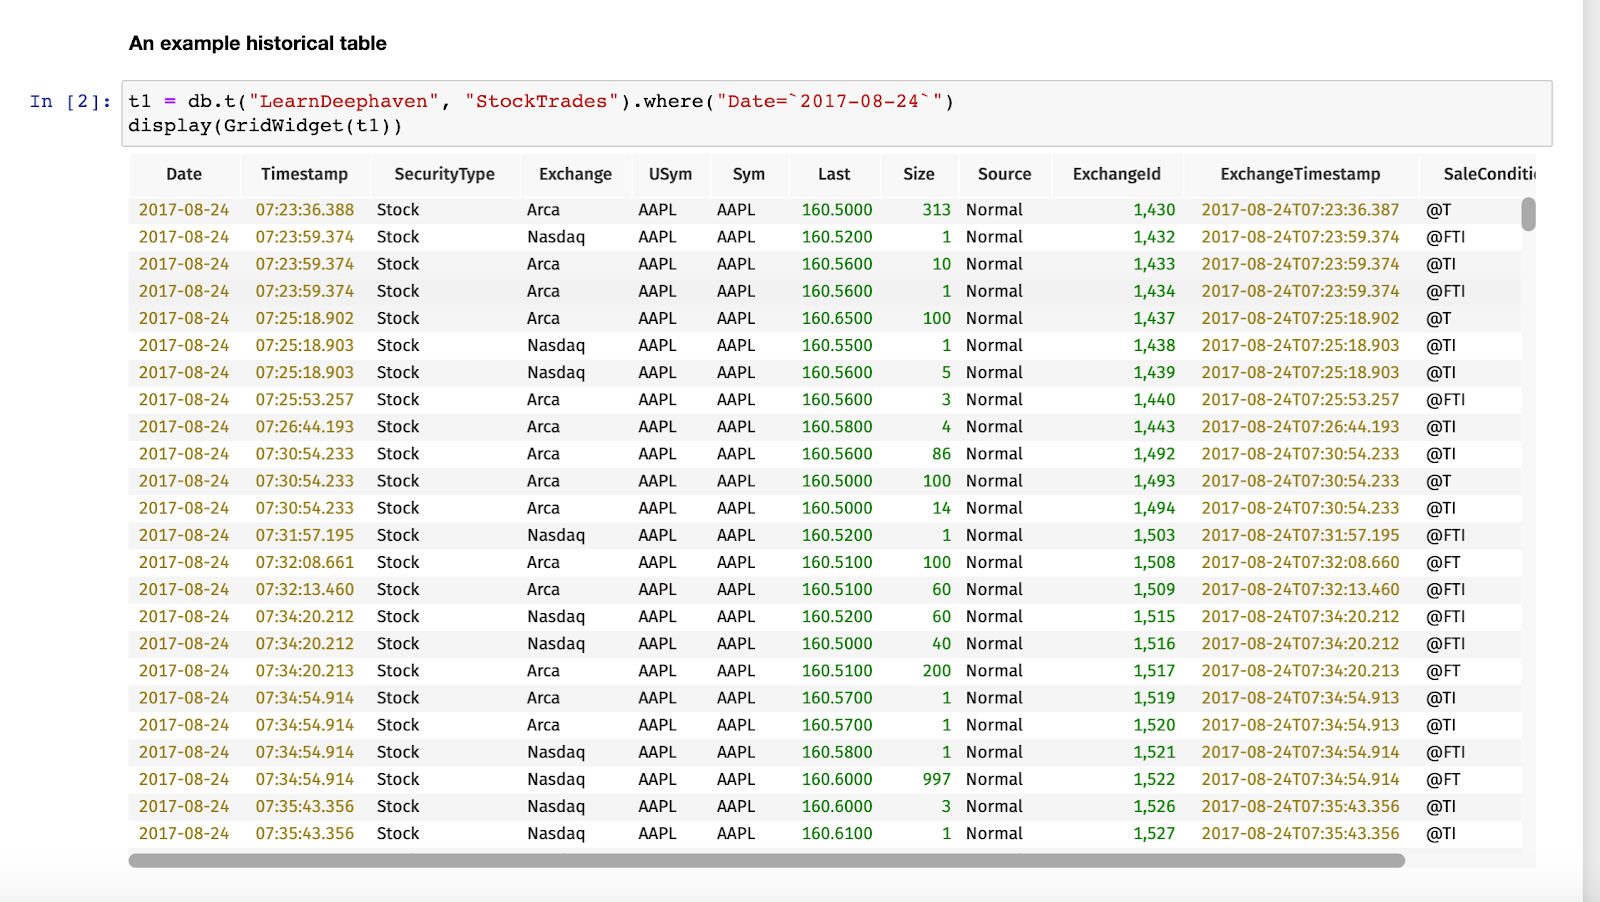Click ExchangeId cell 1,503
1600x902 pixels.
pyautogui.click(x=1154, y=535)
